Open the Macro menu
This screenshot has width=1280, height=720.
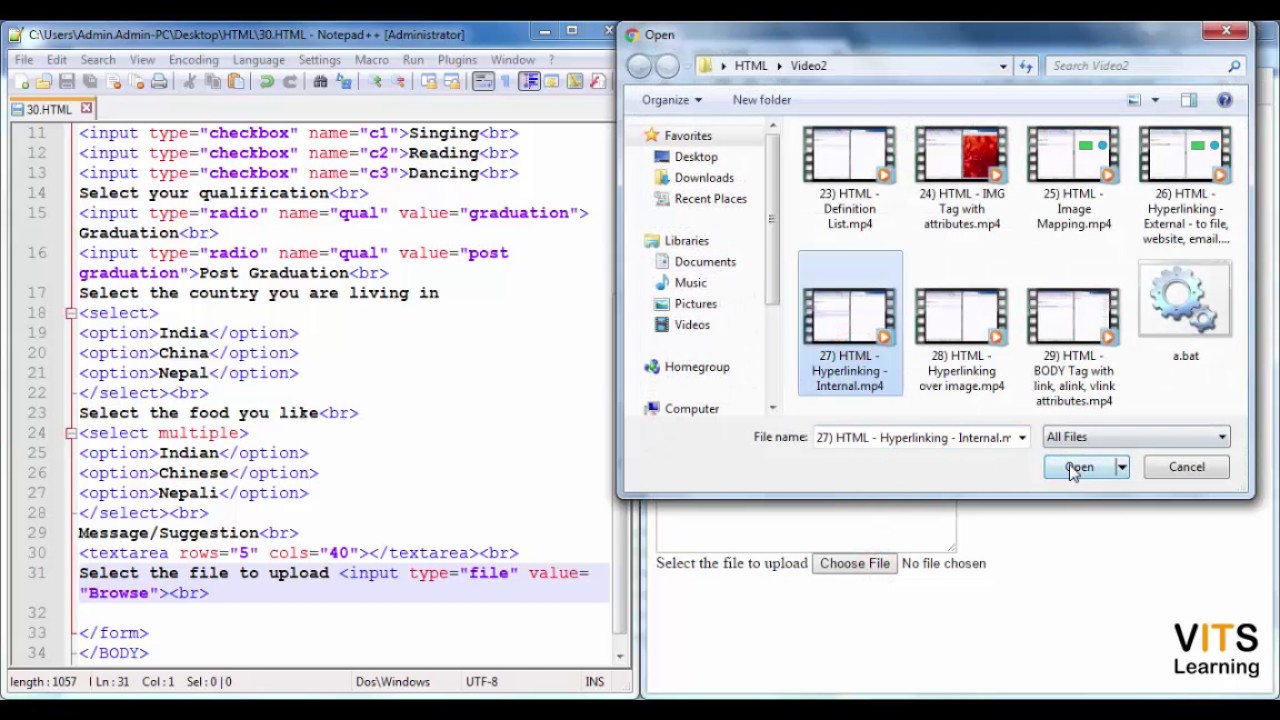pos(371,60)
